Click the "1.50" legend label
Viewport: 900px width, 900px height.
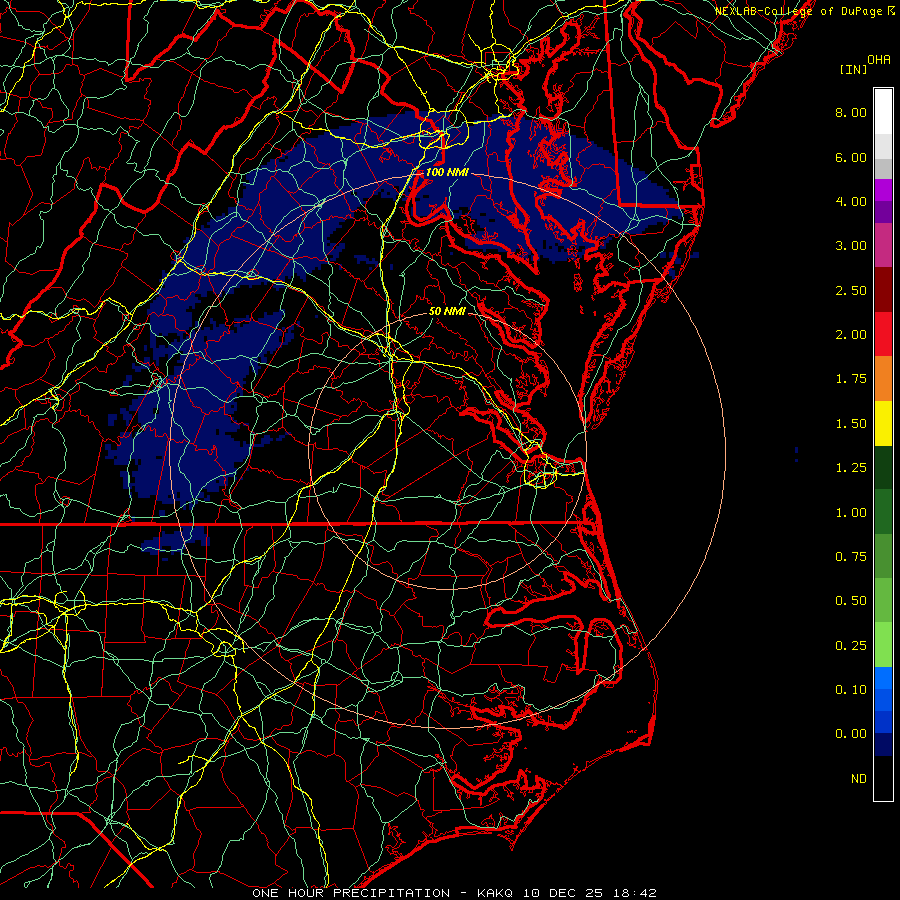pyautogui.click(x=851, y=424)
